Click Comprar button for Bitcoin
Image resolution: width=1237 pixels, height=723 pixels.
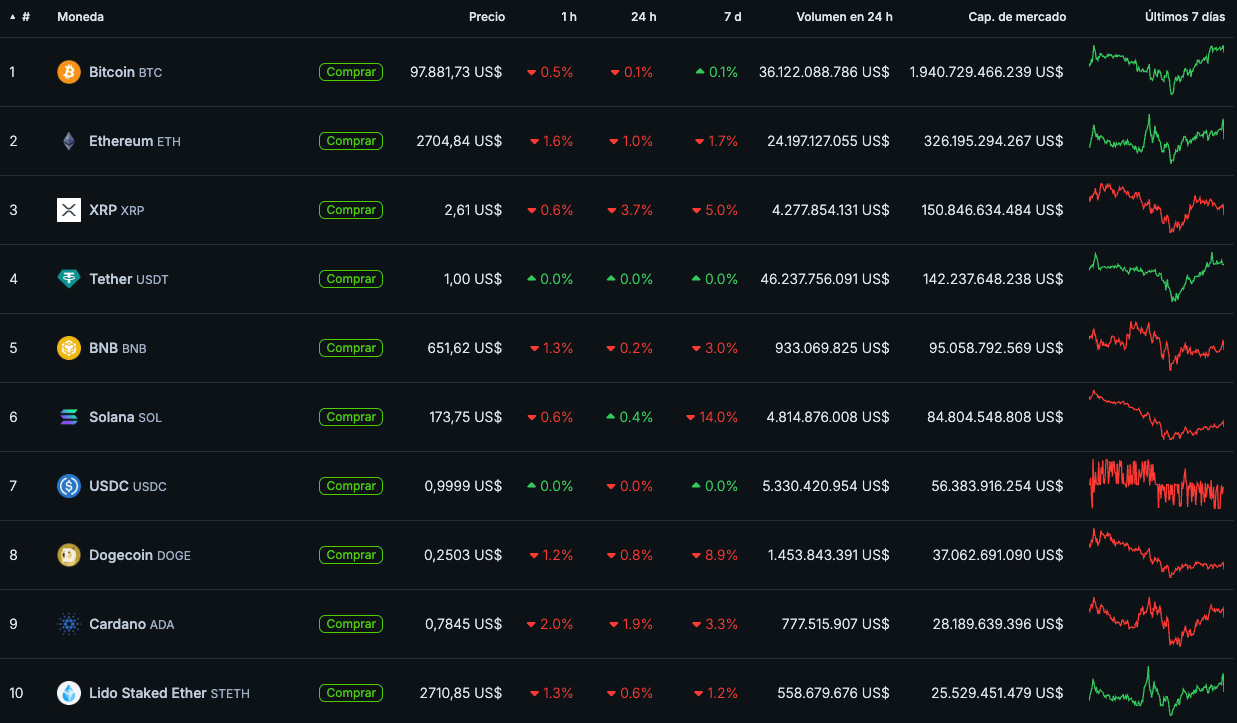351,72
